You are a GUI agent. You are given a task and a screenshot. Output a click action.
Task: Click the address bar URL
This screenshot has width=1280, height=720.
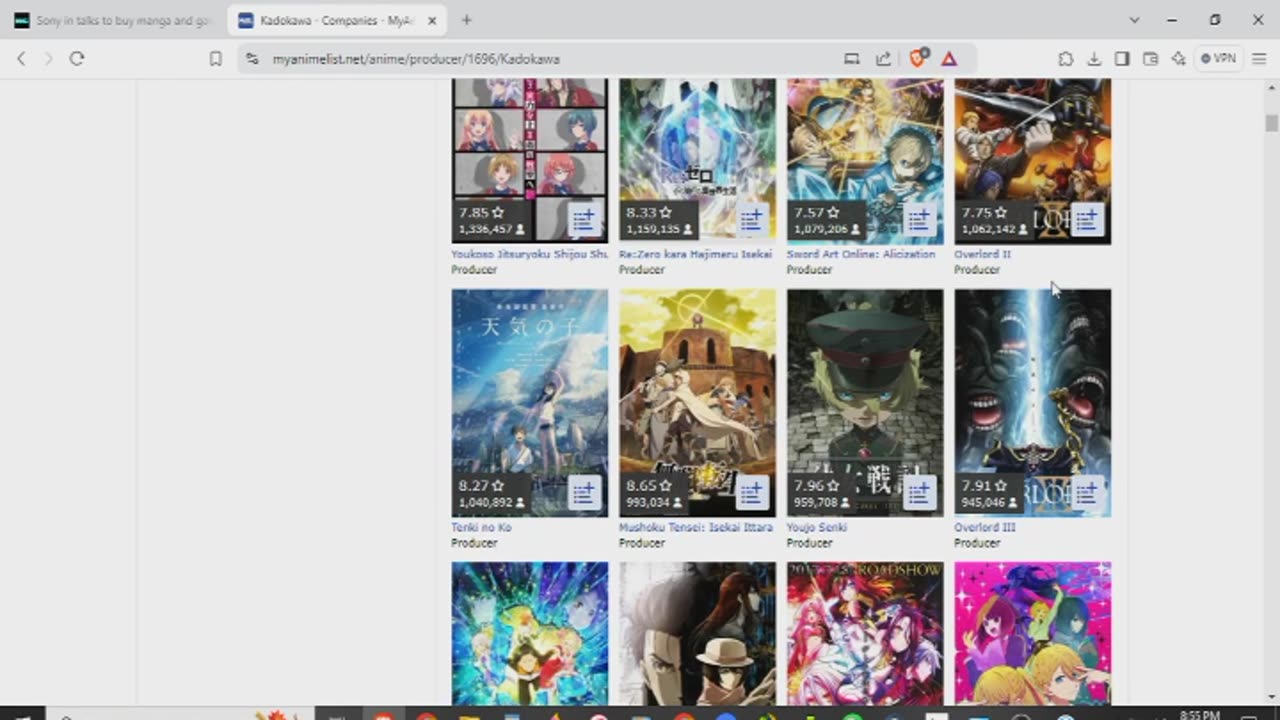pyautogui.click(x=416, y=59)
